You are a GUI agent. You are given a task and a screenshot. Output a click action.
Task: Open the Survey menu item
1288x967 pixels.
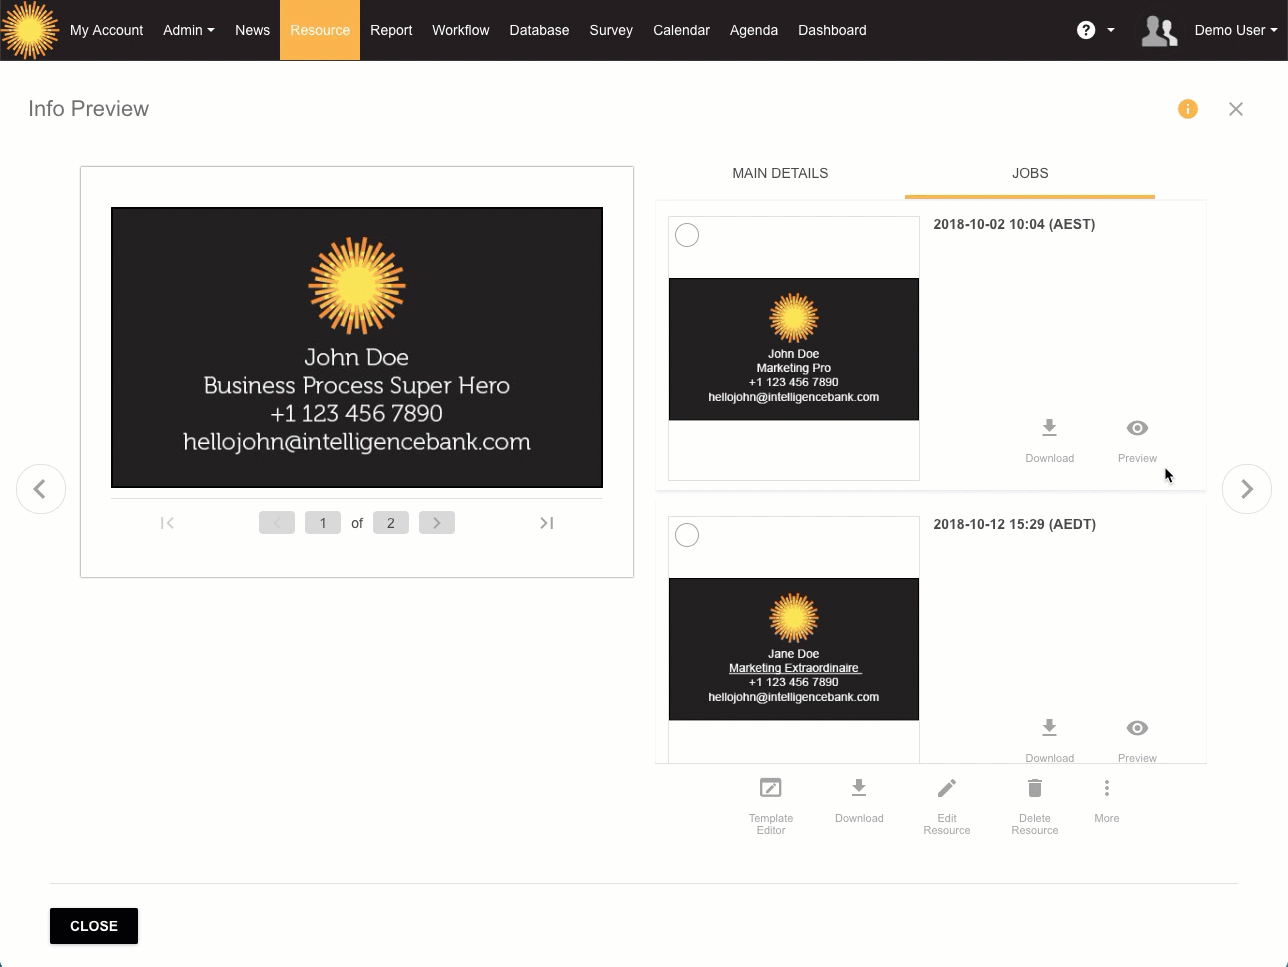(x=611, y=30)
